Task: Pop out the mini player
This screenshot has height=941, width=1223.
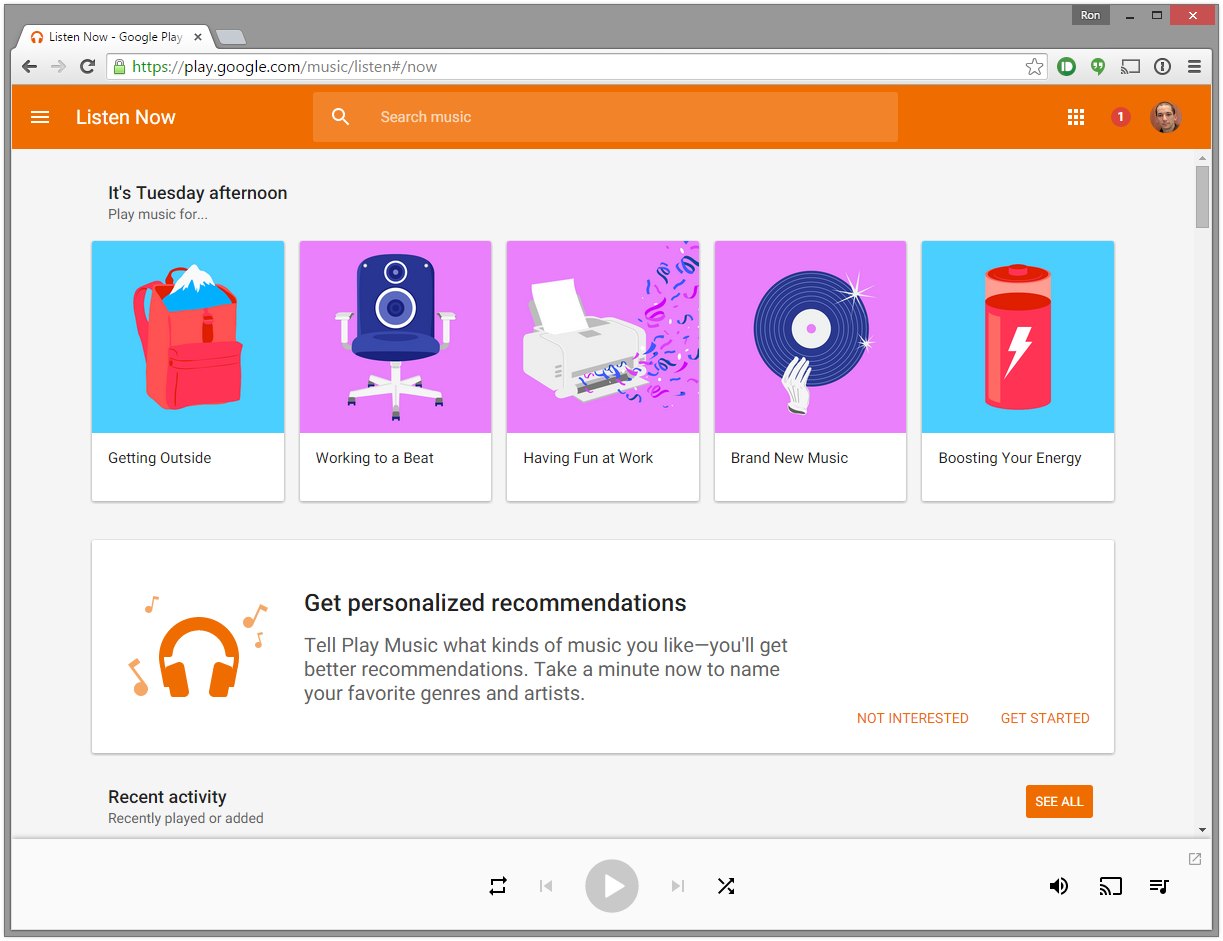Action: [x=1195, y=859]
